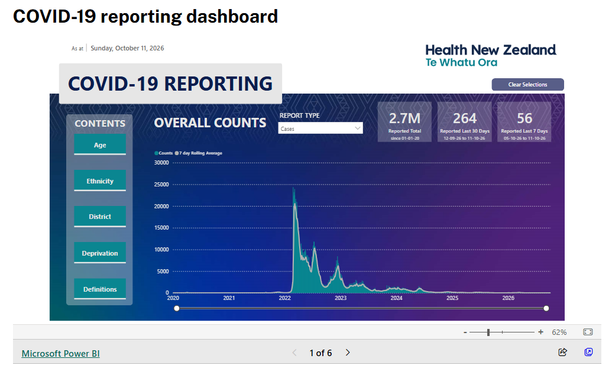Click the 7 day Rolling Average legend entry
This screenshot has height=377, width=612.
(199, 153)
